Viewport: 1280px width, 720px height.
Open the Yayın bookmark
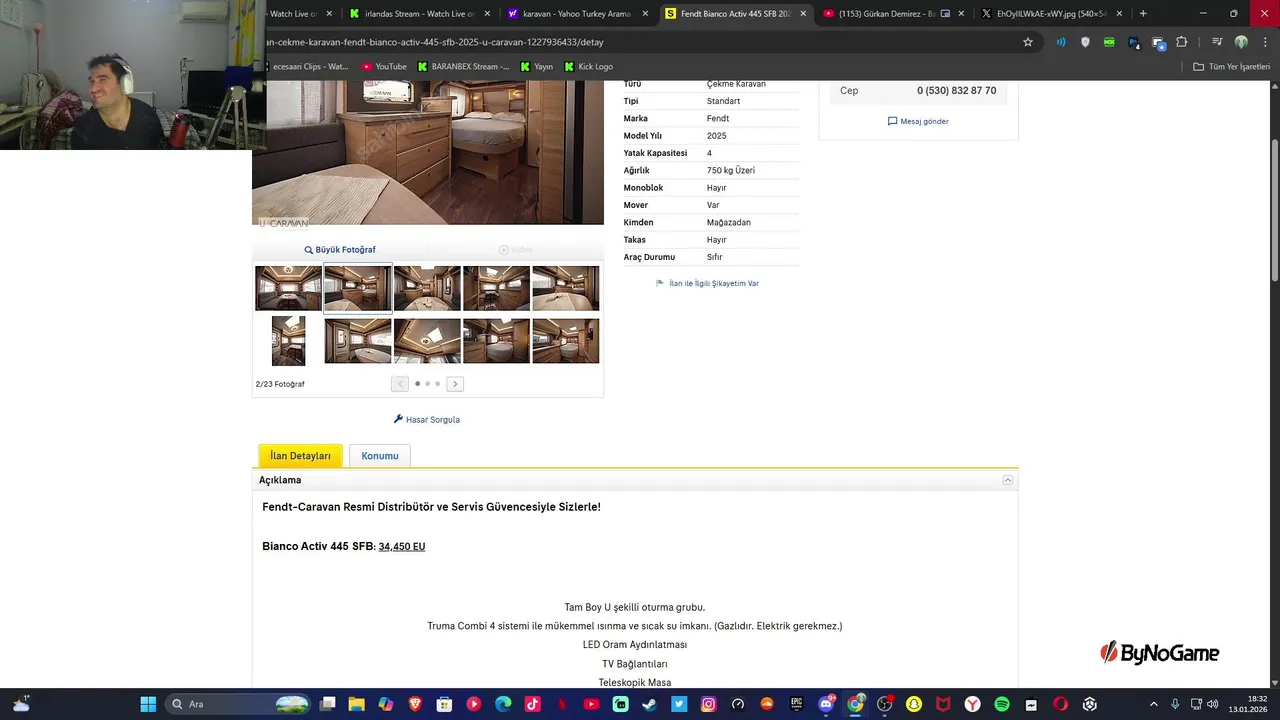536,67
